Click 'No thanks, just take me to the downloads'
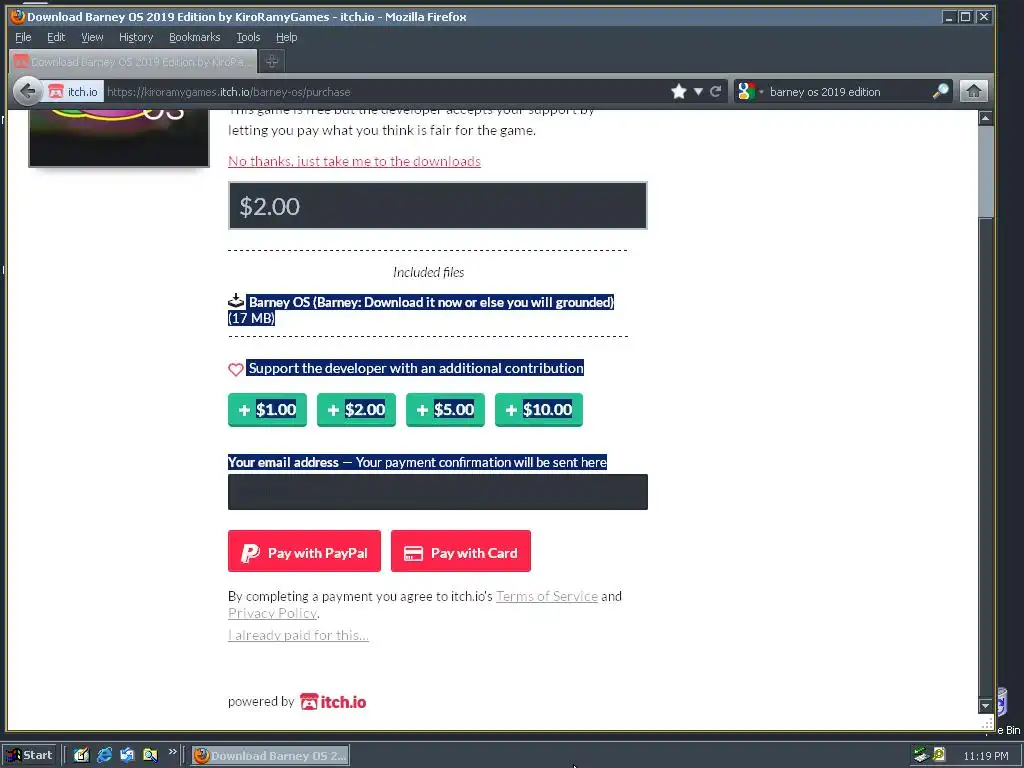Image resolution: width=1024 pixels, height=768 pixels. pos(354,161)
